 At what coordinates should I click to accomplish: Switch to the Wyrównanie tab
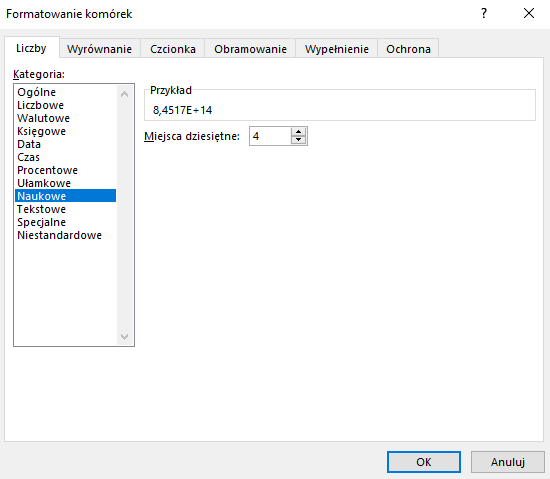[100, 49]
